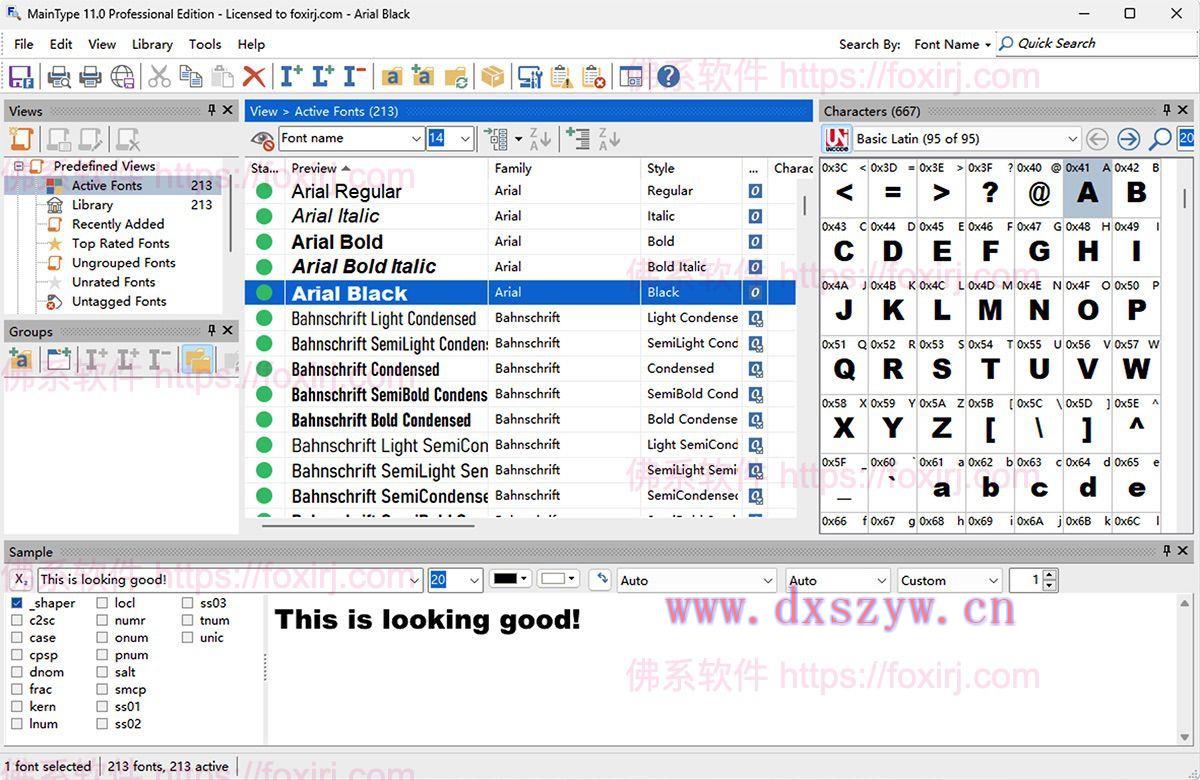Select Recently Added view
The height and width of the screenshot is (780, 1200).
[118, 224]
